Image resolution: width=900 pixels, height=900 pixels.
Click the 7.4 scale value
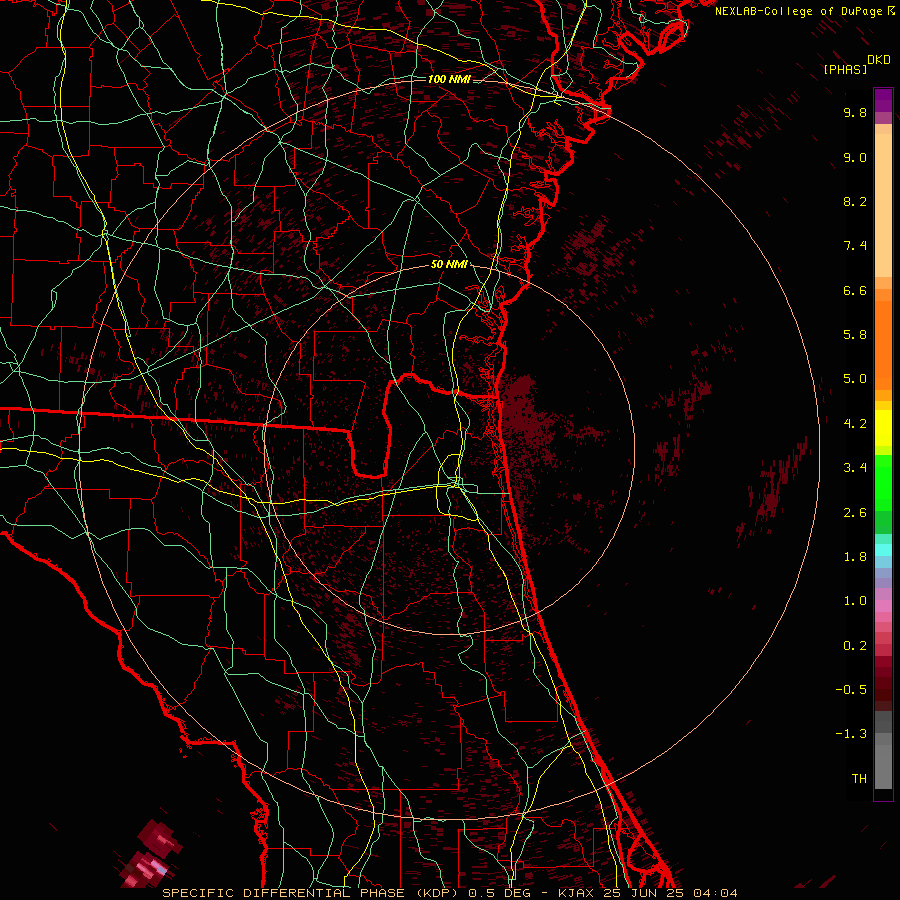tap(855, 246)
